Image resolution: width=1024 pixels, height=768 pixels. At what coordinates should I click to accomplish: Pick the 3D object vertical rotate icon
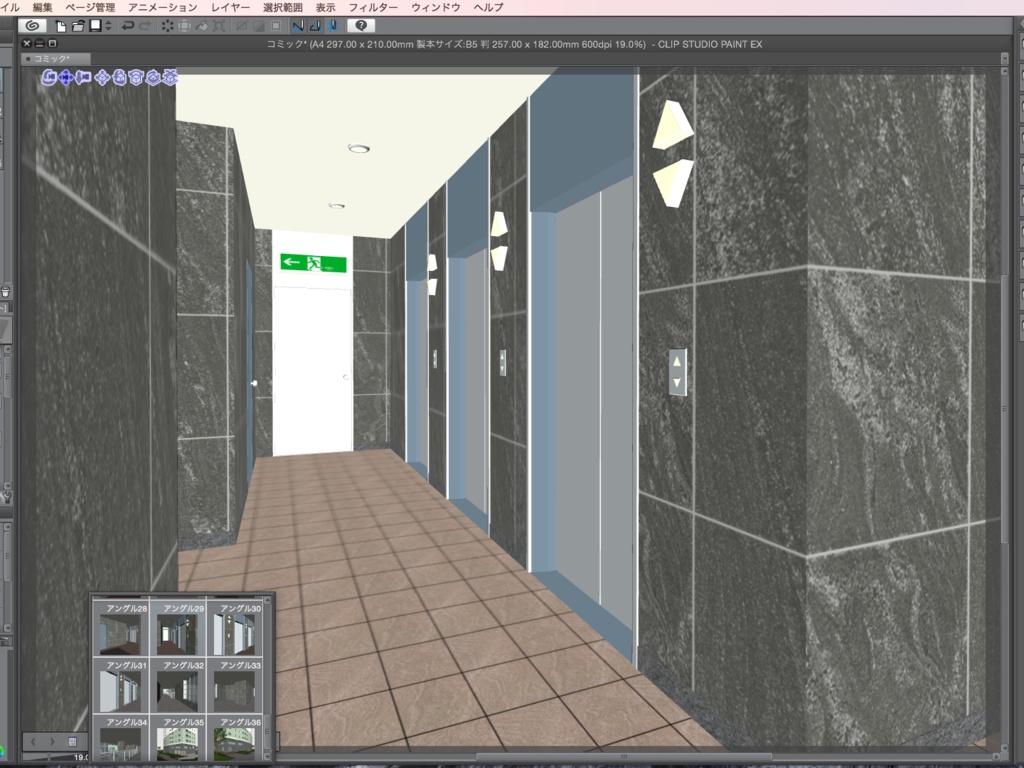click(x=120, y=77)
